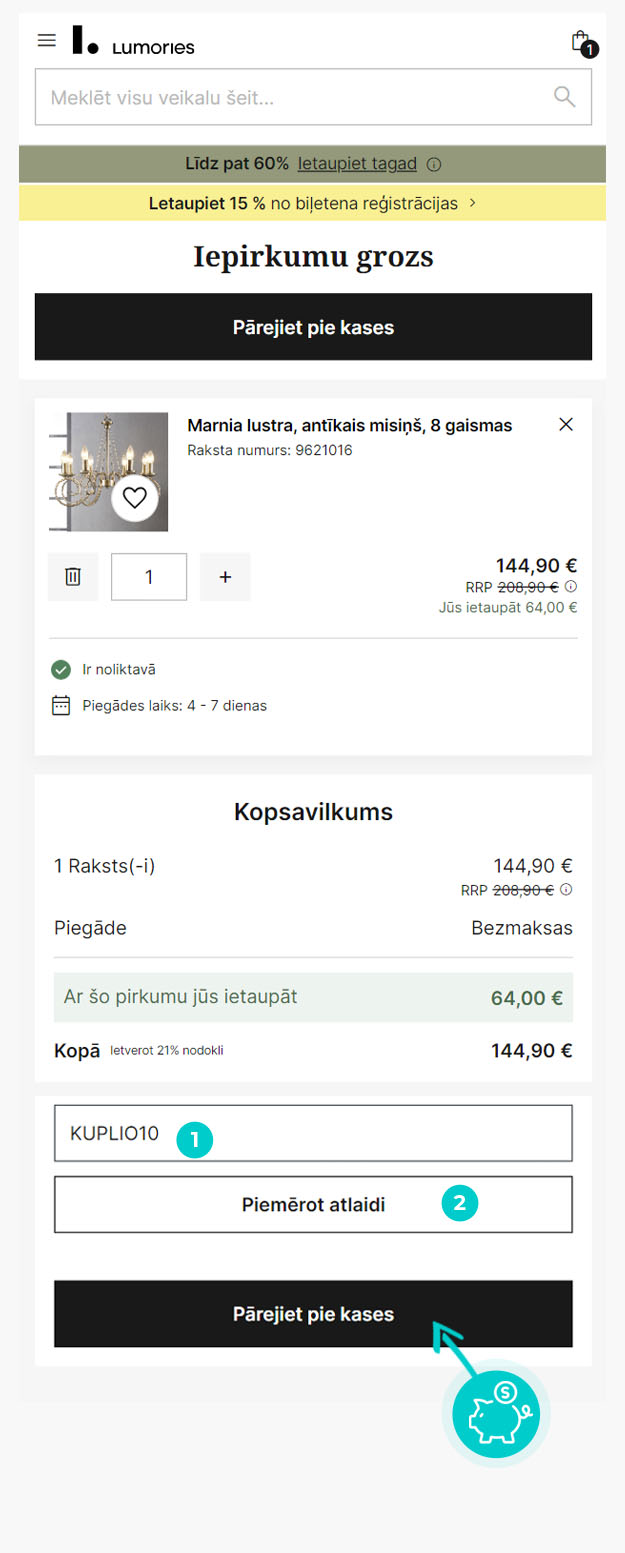Open the shopping bag cart icon
This screenshot has height=1553, width=625.
(580, 41)
